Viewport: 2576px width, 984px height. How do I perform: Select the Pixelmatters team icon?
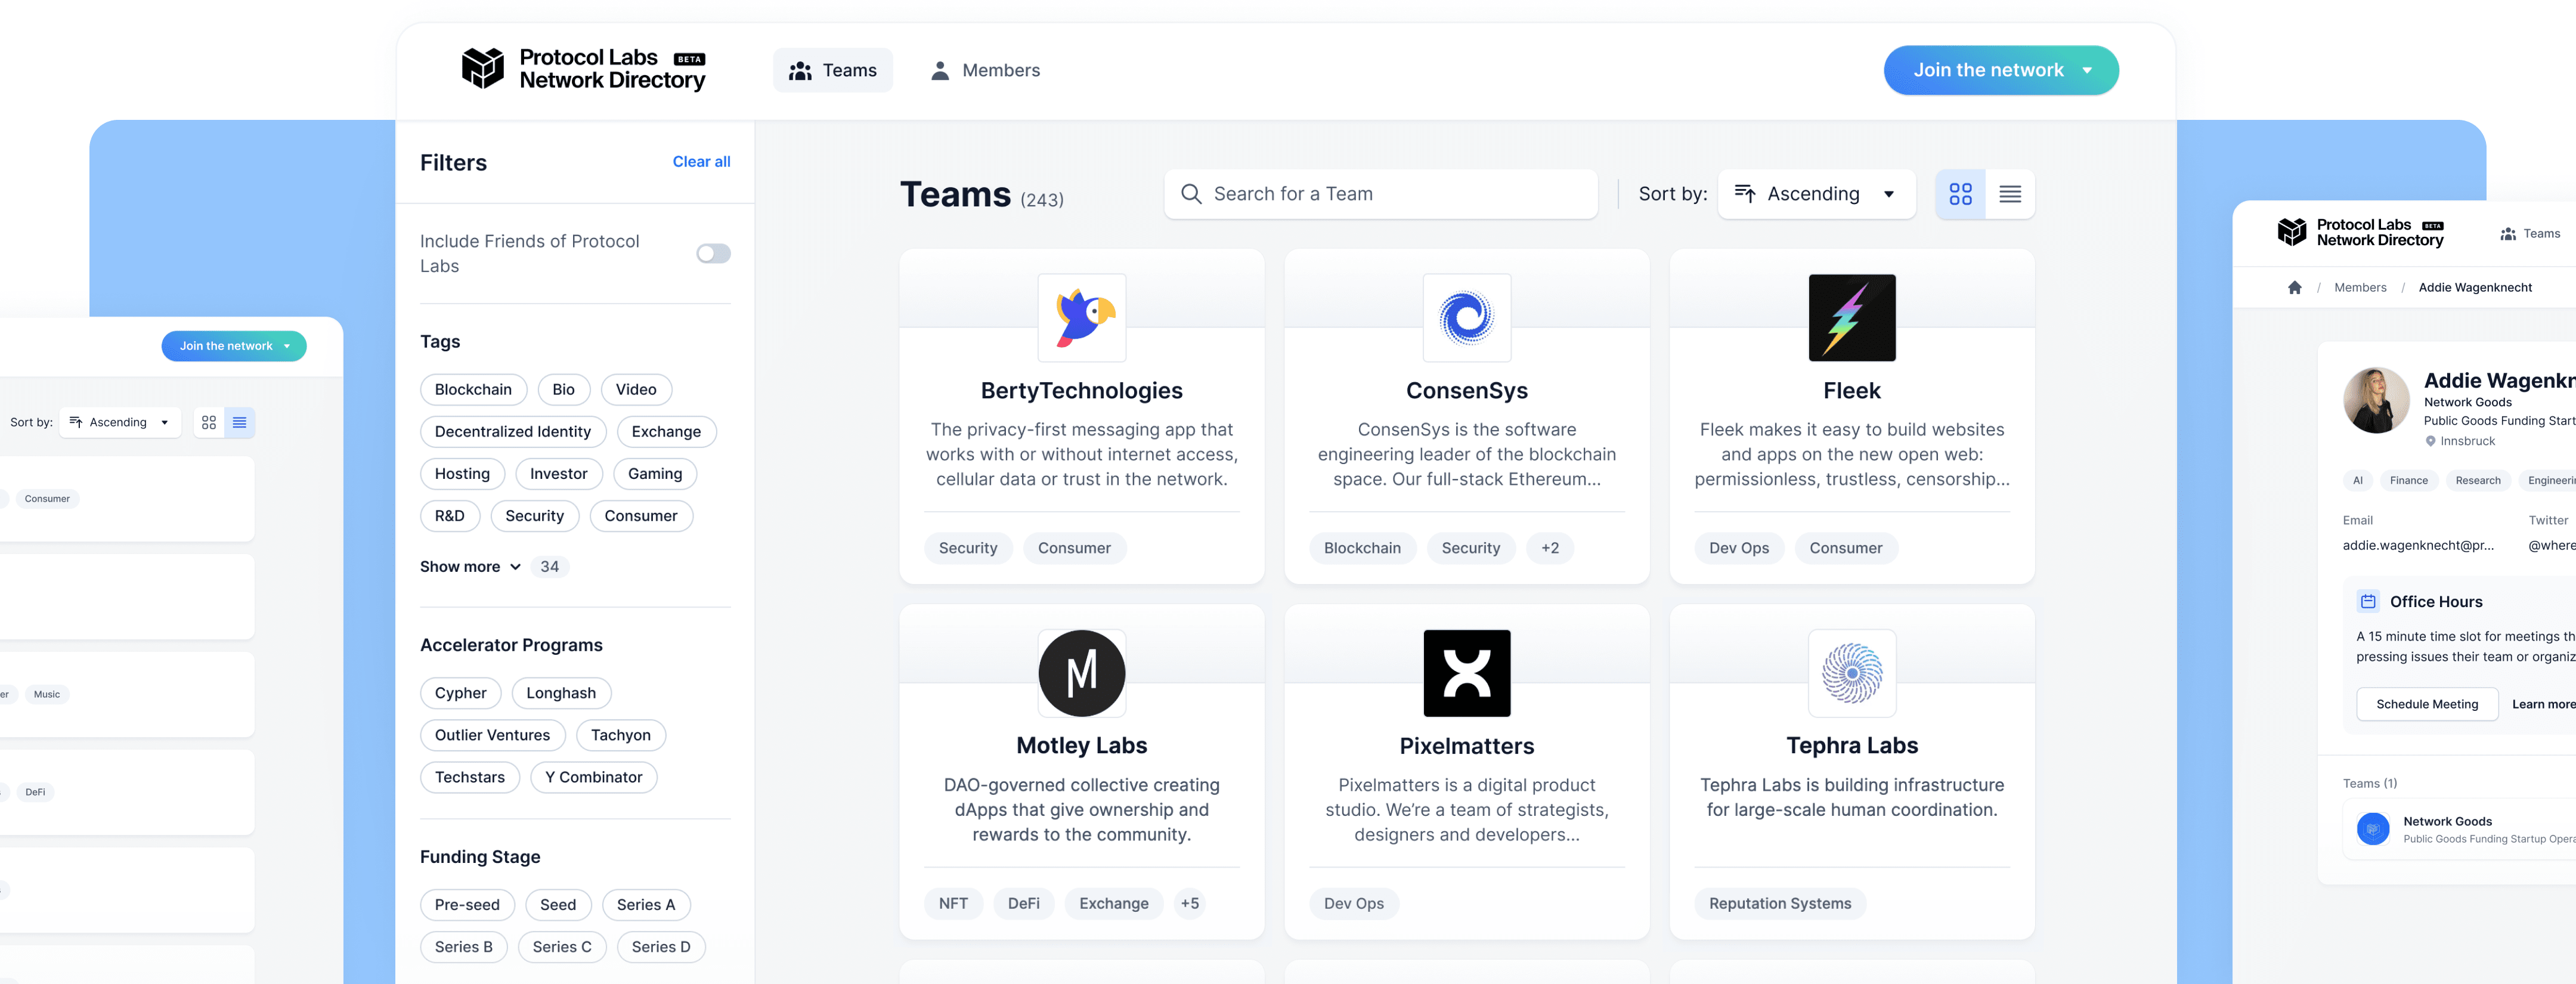pyautogui.click(x=1466, y=673)
